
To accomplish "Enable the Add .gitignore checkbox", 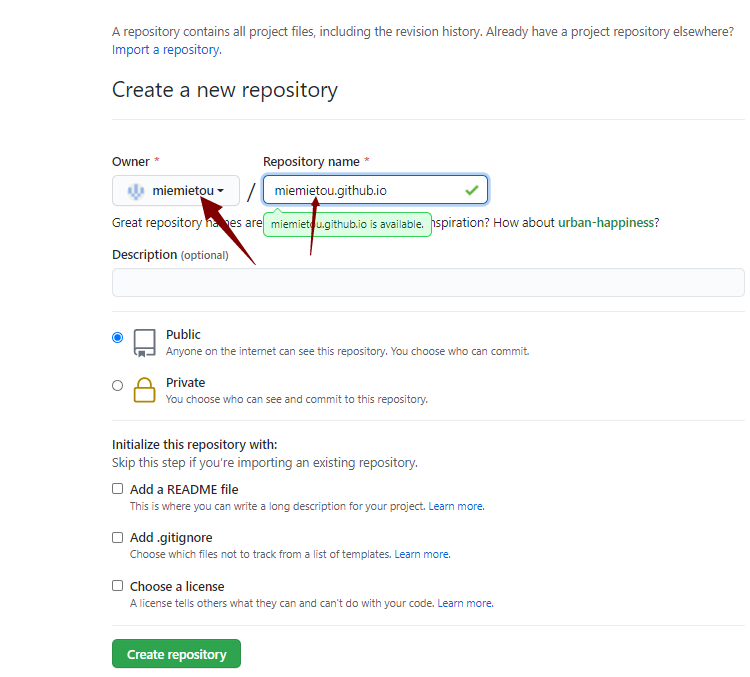I will 117,537.
